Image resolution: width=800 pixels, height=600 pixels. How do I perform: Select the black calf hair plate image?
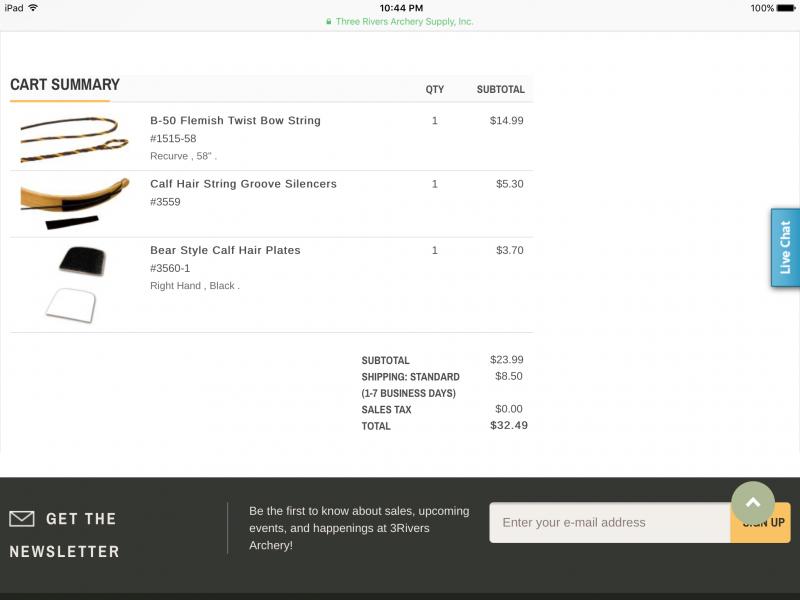point(83,261)
